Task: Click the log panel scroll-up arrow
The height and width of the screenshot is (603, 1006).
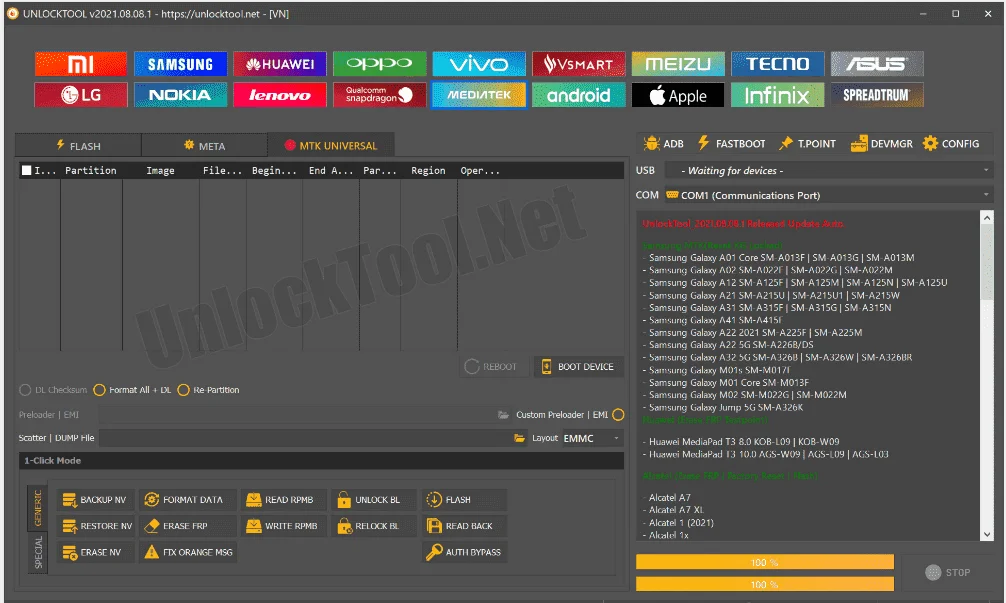Action: click(x=987, y=218)
